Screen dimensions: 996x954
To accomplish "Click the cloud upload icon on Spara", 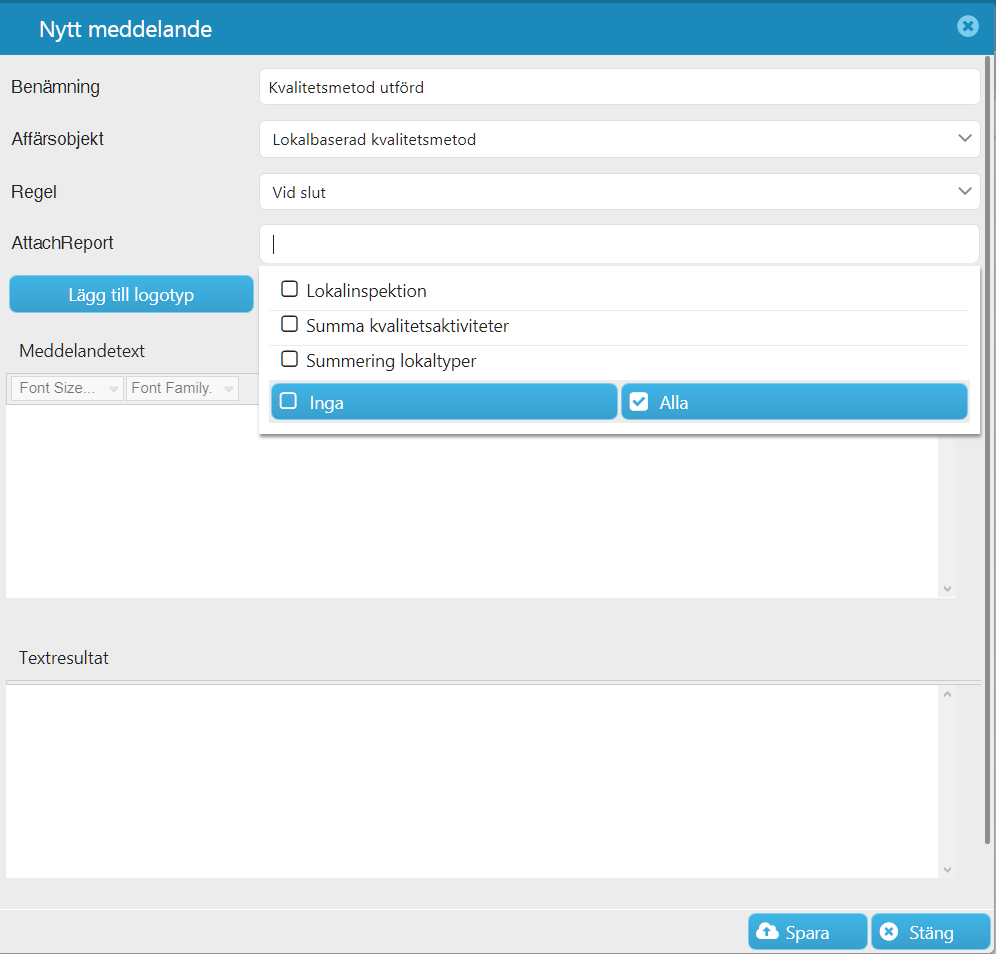I will point(767,931).
